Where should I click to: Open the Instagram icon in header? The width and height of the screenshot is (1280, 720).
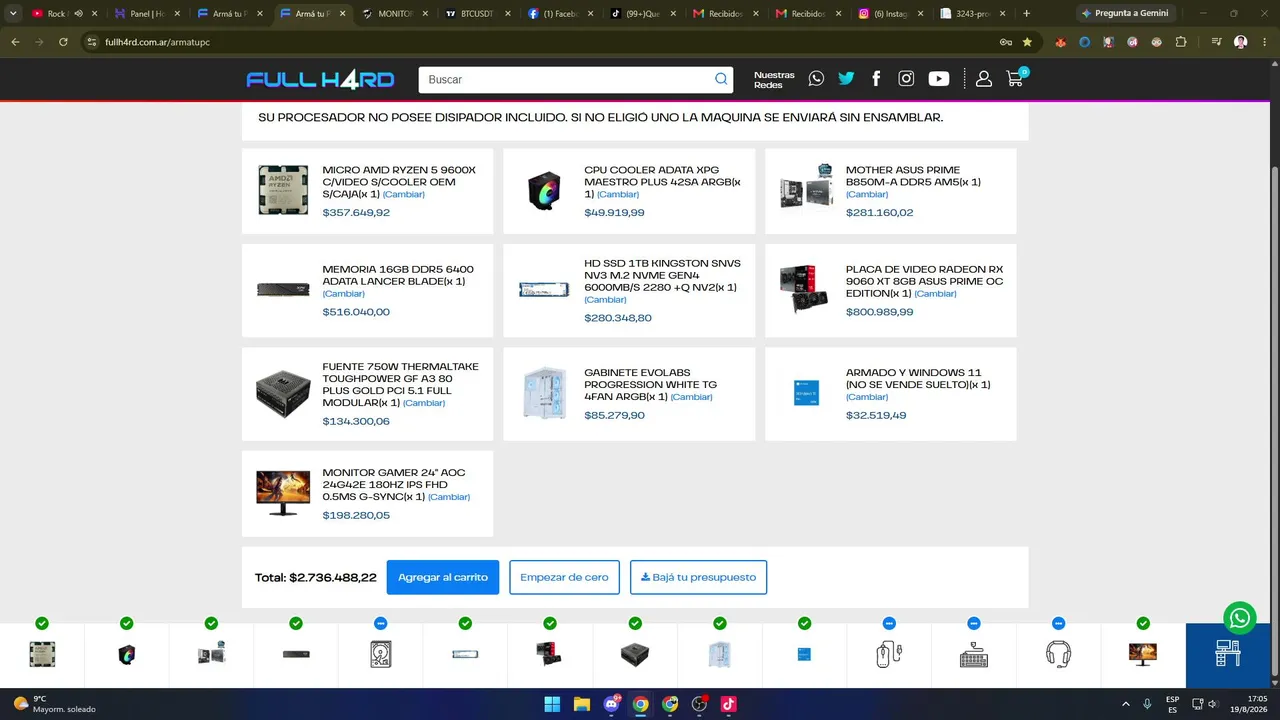[x=906, y=79]
